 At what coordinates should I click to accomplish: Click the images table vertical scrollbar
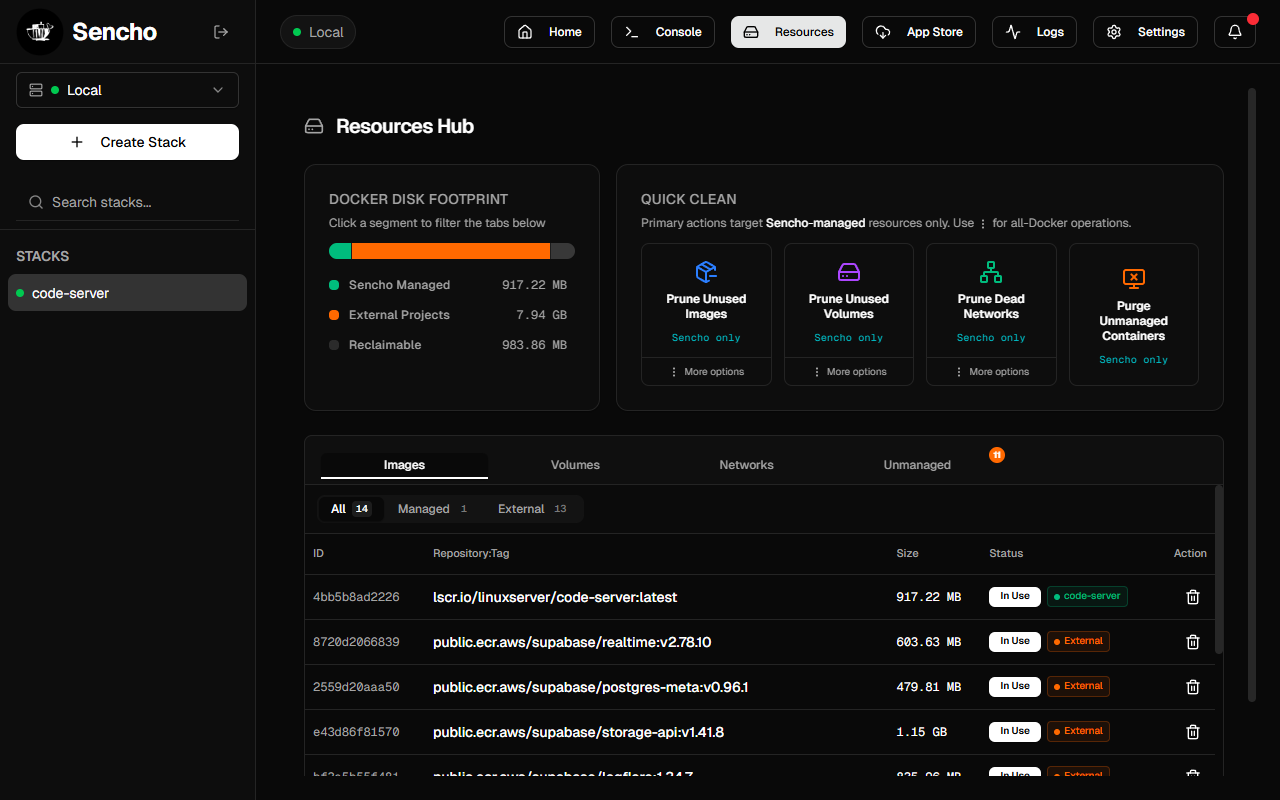[1218, 570]
